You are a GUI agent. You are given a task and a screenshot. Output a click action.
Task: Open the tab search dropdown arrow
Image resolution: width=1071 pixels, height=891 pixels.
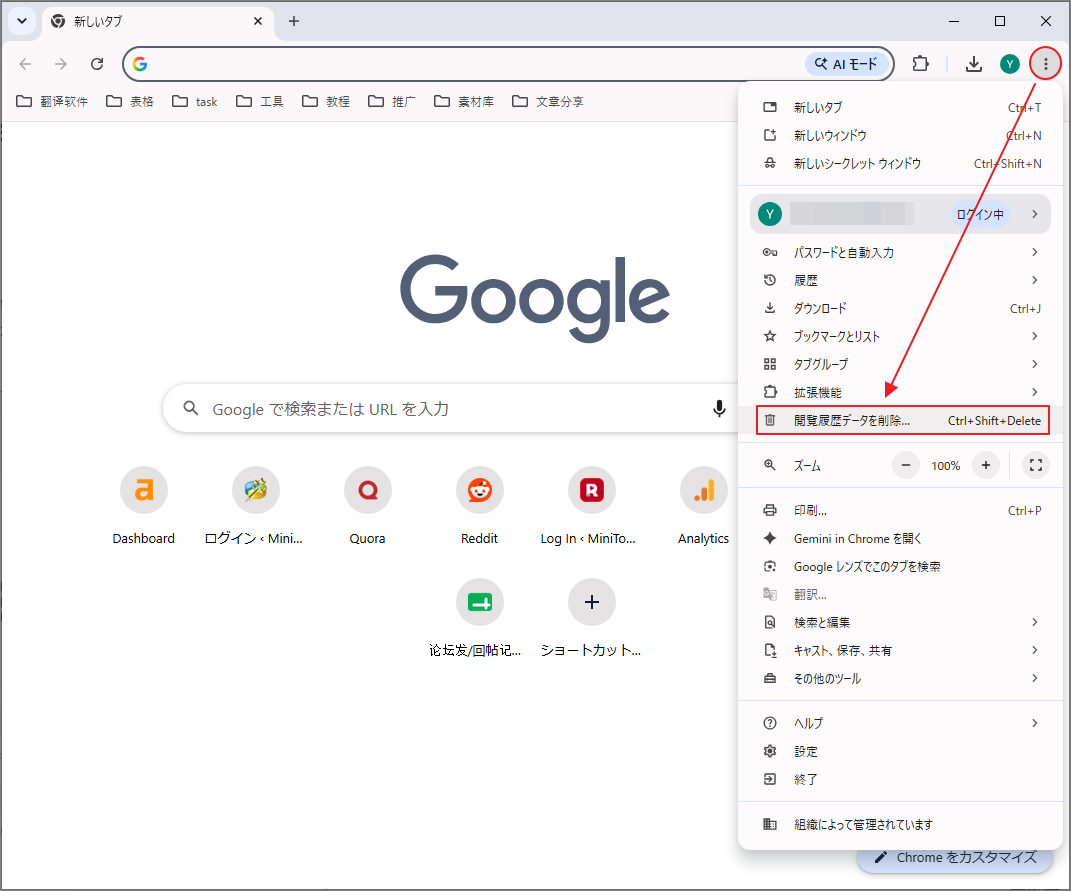tap(22, 21)
